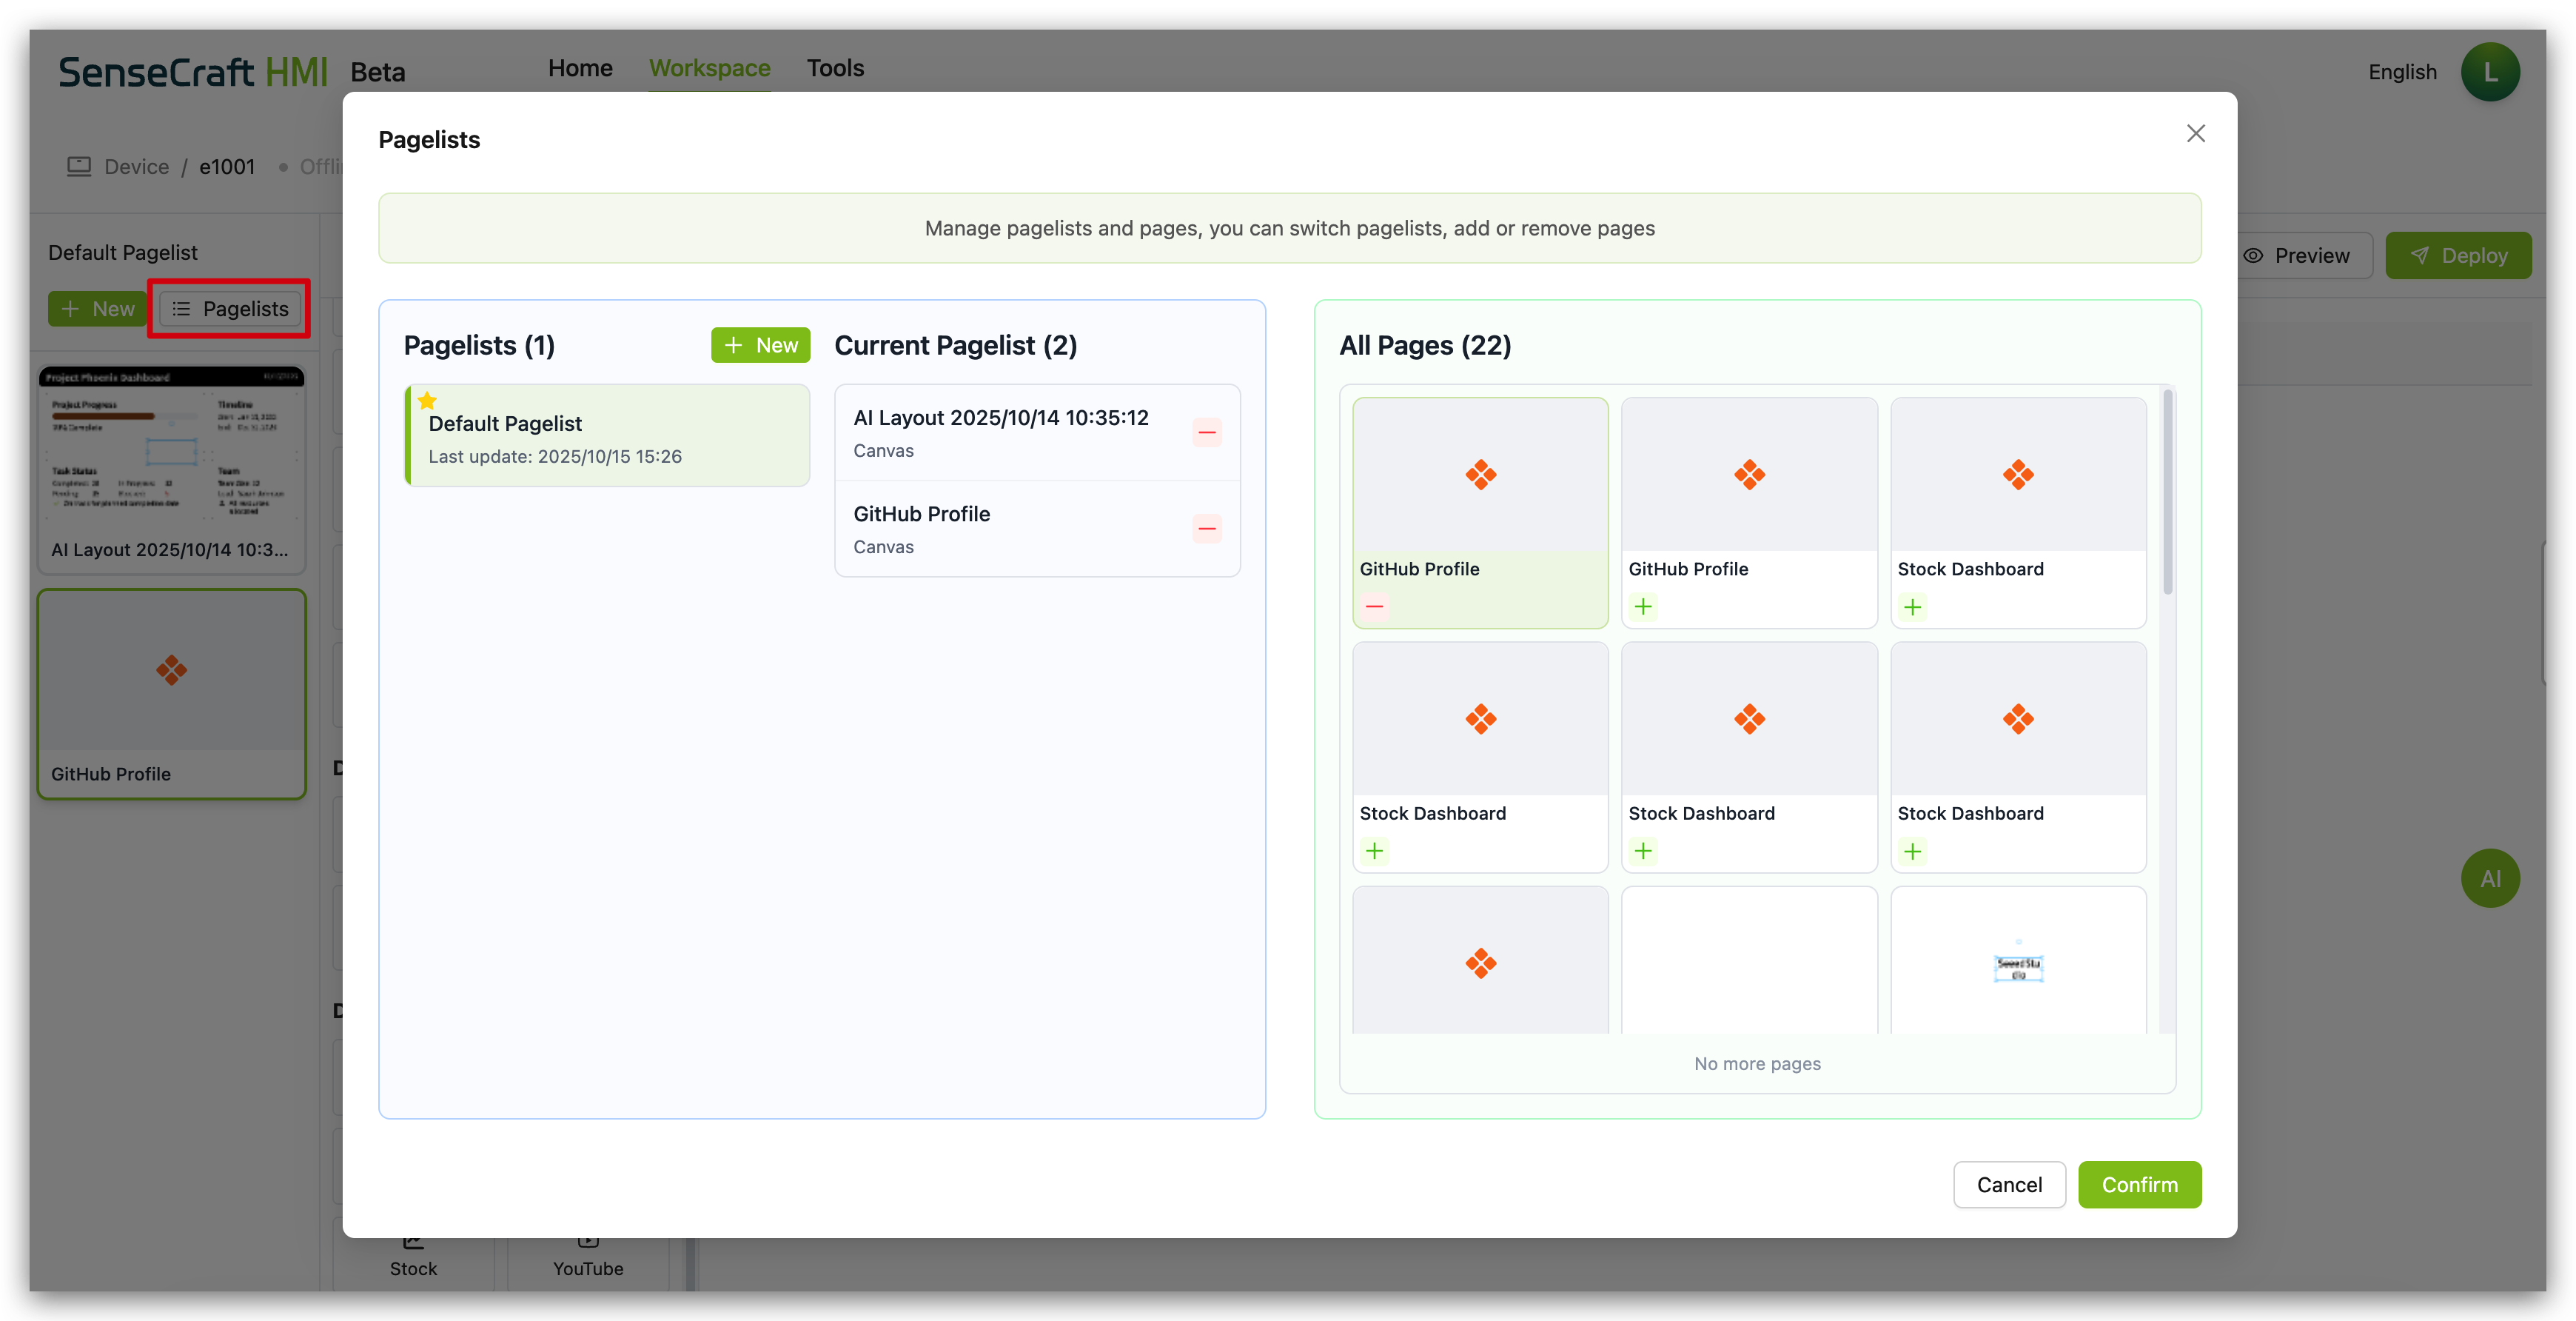Cancel the pagelist changes
This screenshot has width=2576, height=1321.
[2008, 1184]
